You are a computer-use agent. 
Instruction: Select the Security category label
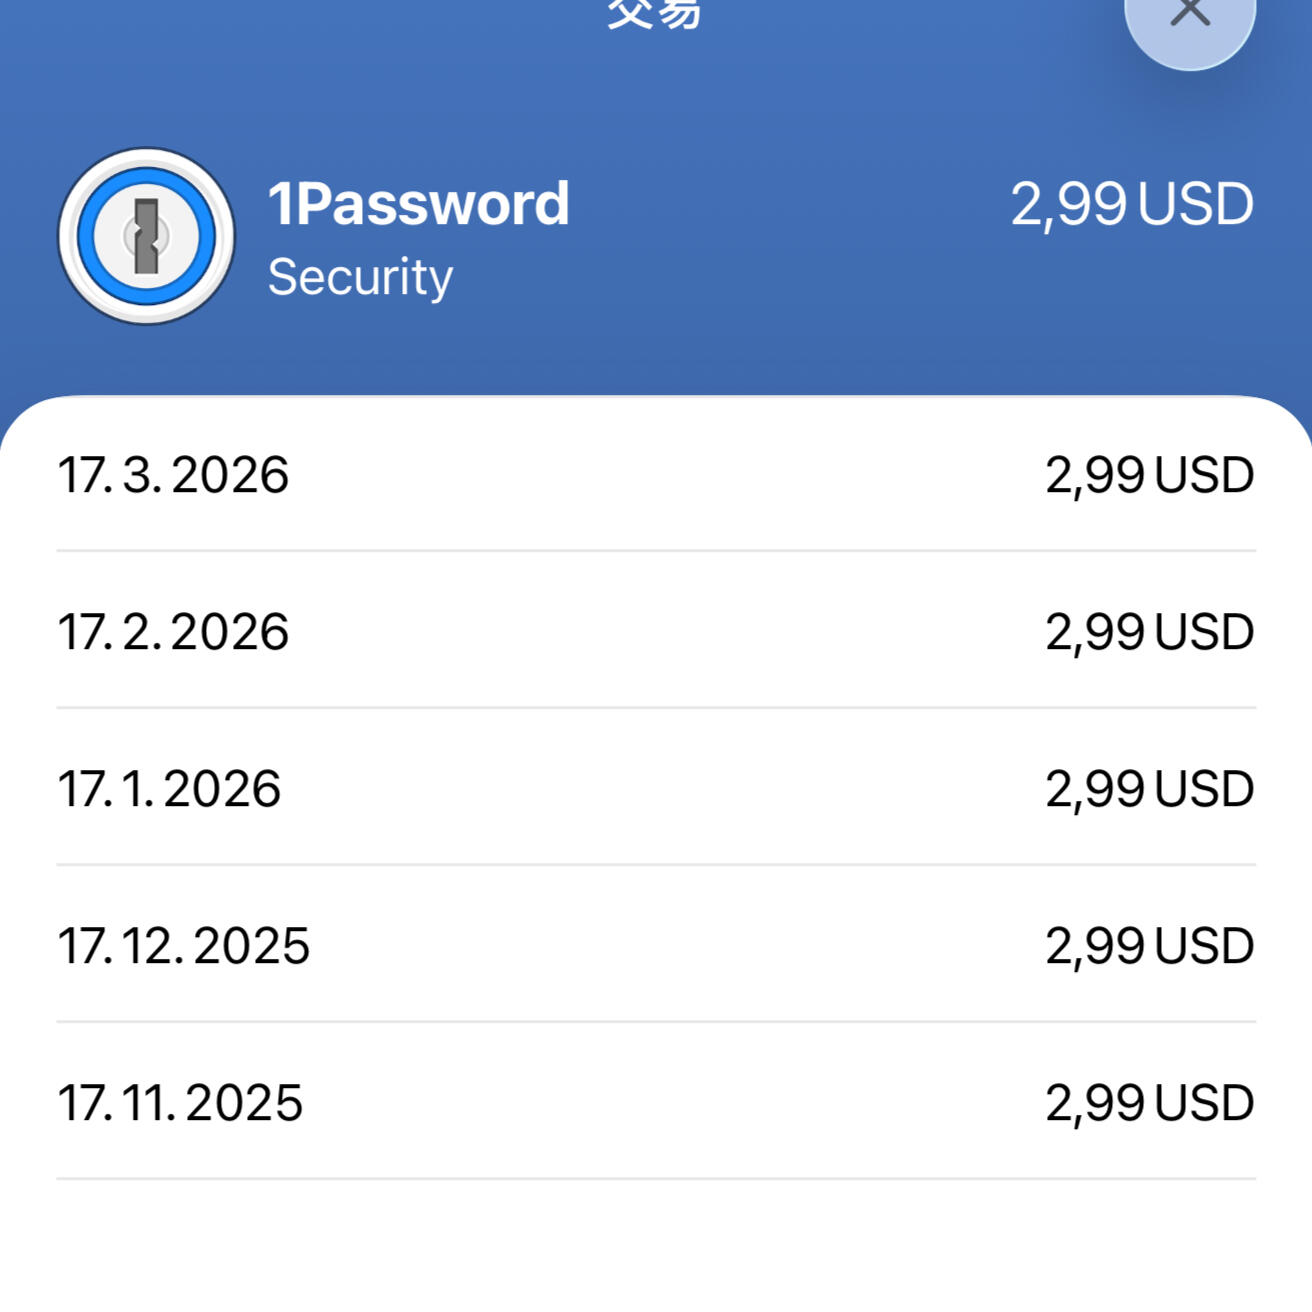pyautogui.click(x=360, y=277)
